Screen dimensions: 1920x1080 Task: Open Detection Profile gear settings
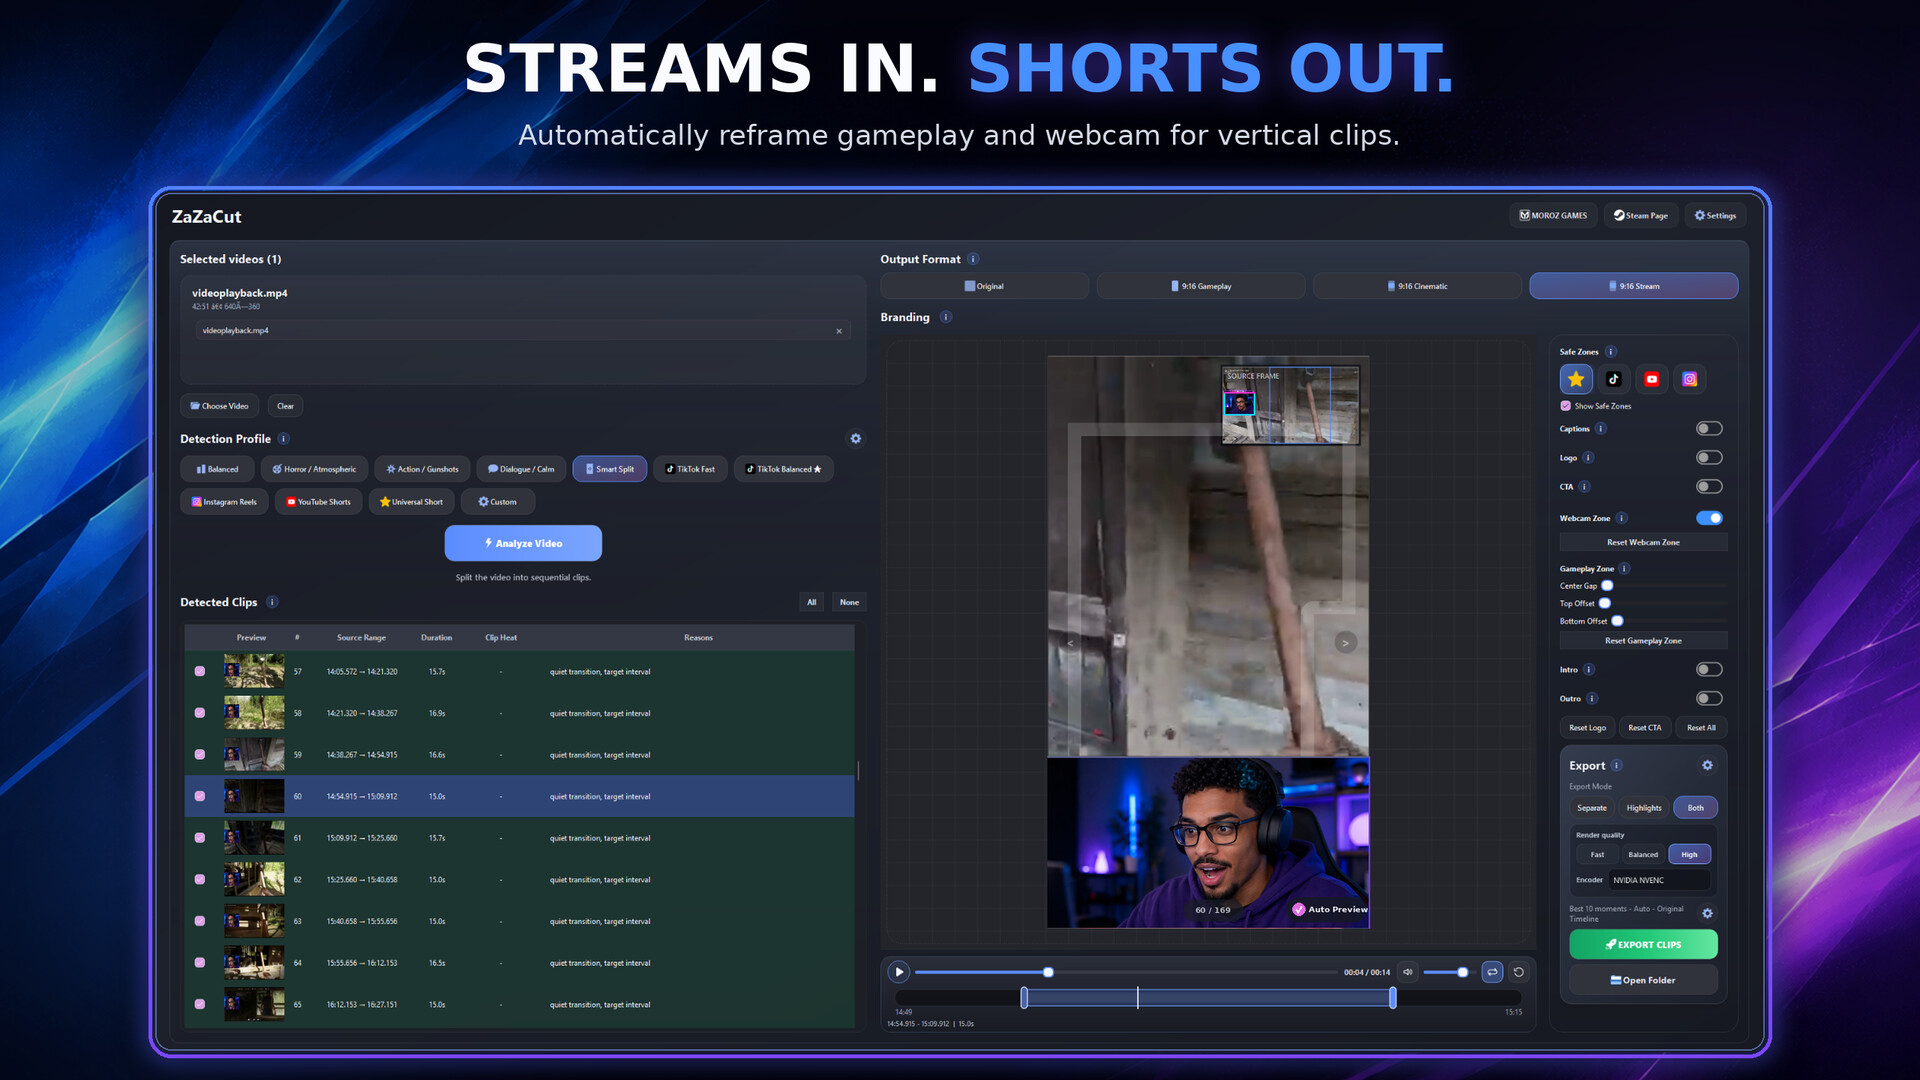[856, 439]
